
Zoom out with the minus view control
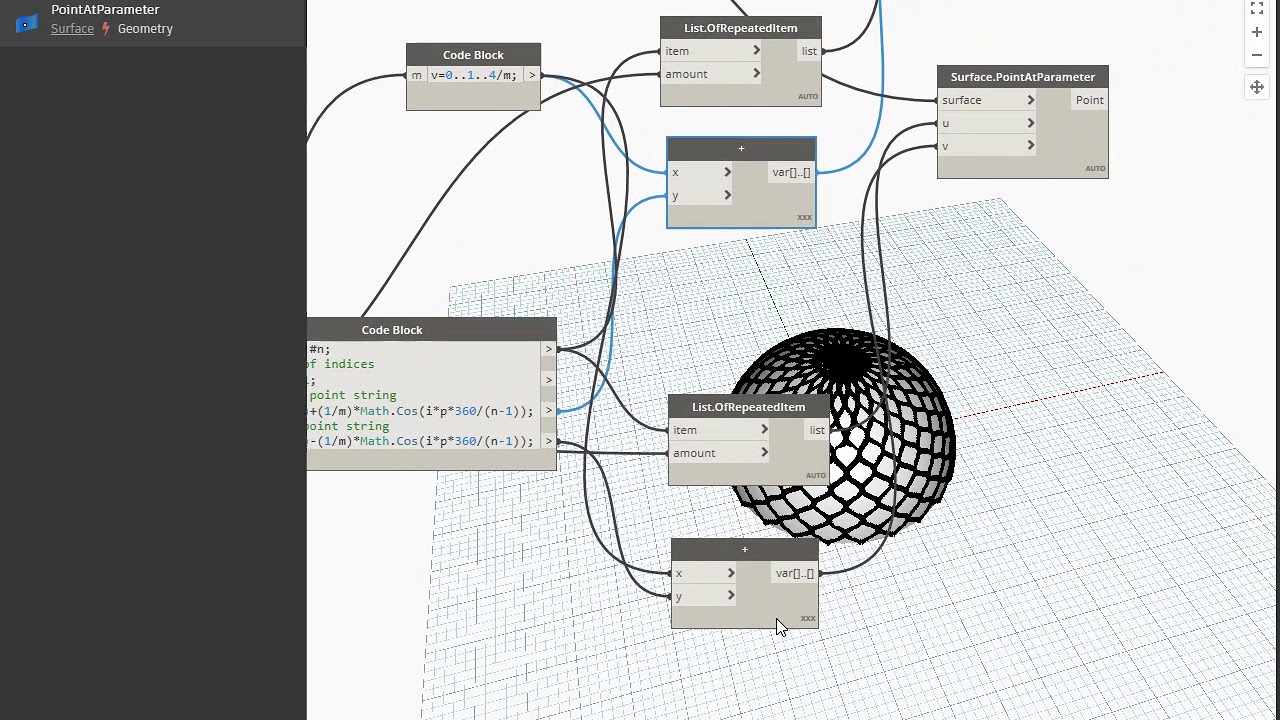tap(1257, 55)
